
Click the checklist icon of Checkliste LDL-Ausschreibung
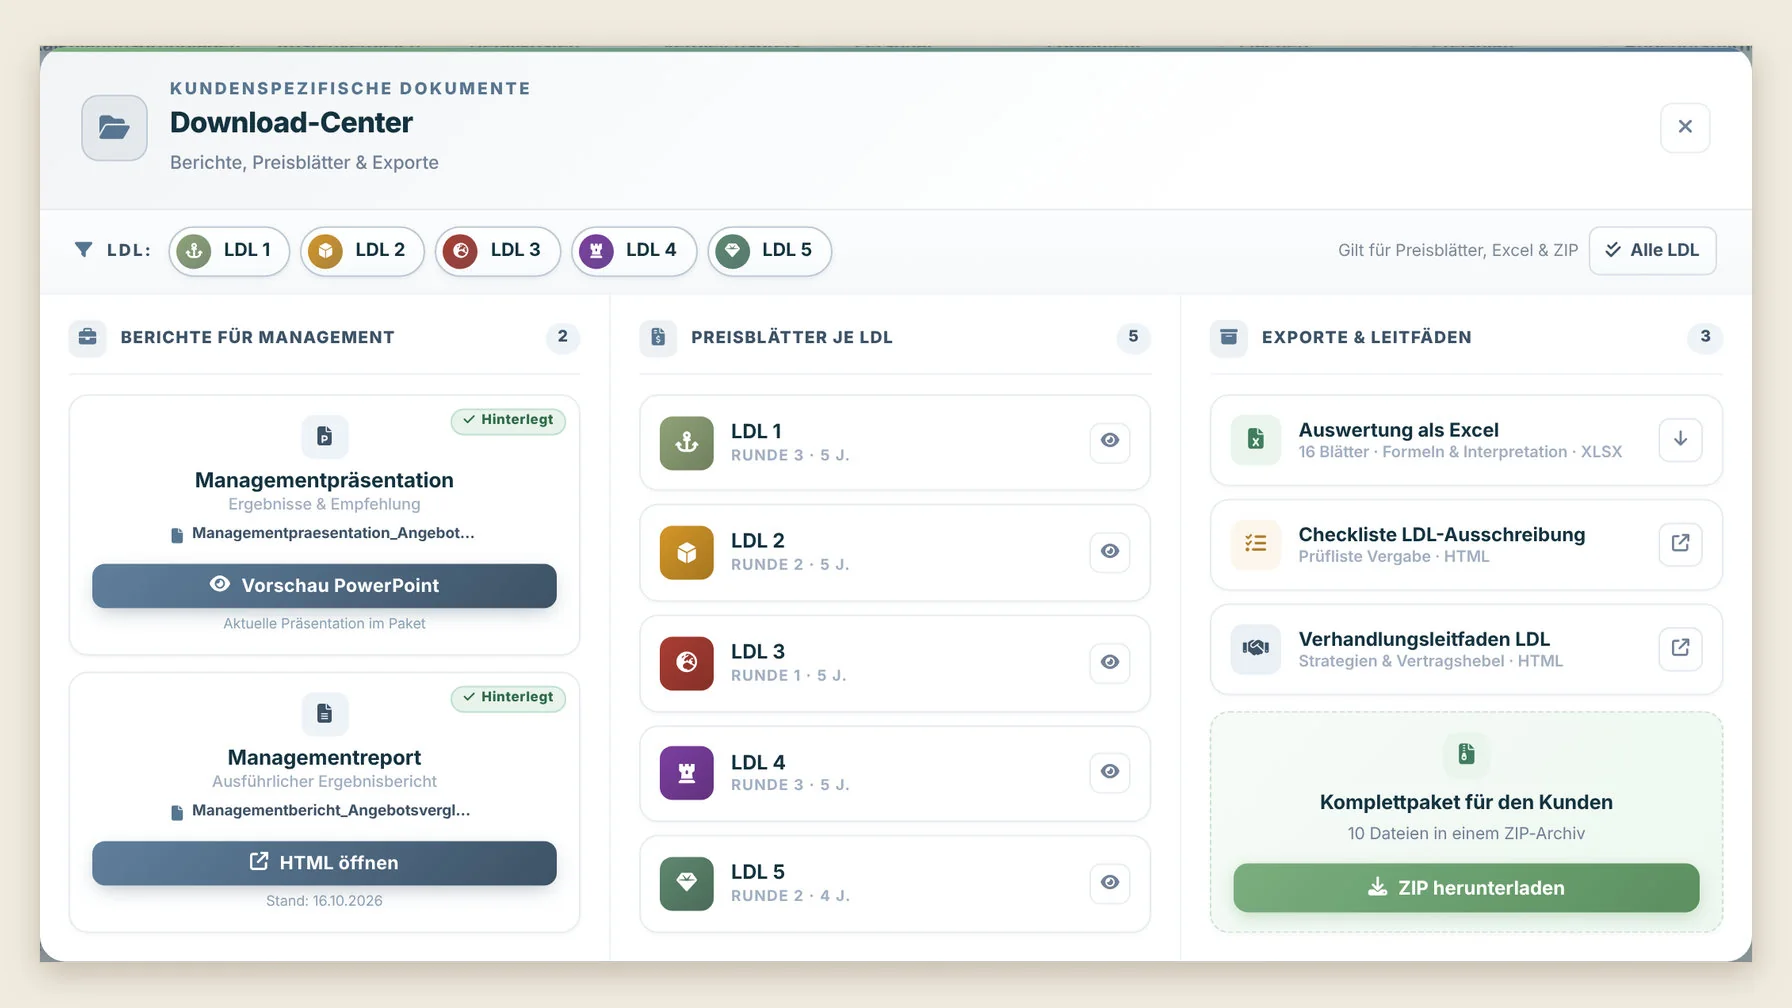1256,544
